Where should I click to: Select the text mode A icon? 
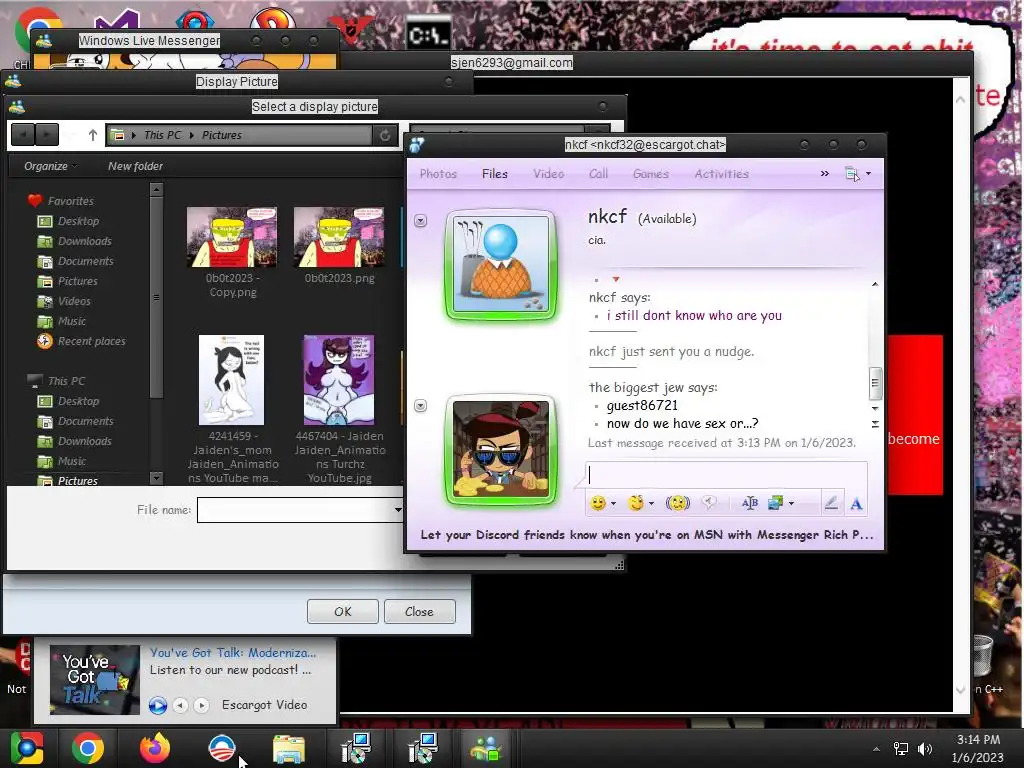pos(856,504)
